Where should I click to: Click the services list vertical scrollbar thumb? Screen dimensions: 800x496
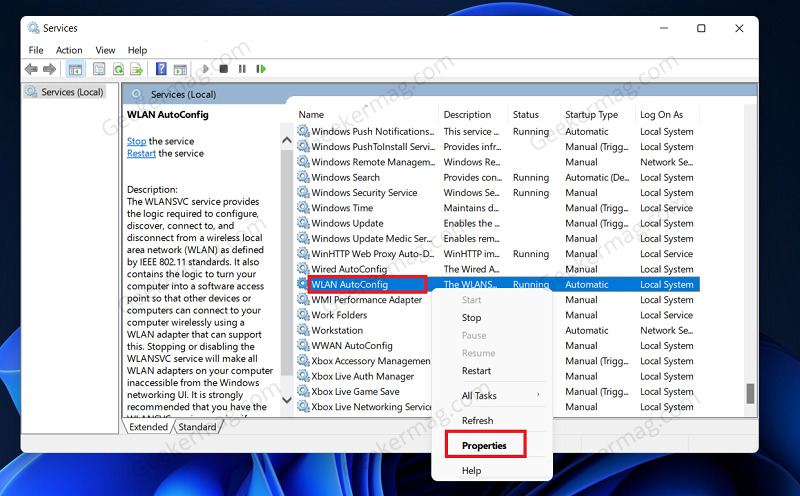point(750,393)
